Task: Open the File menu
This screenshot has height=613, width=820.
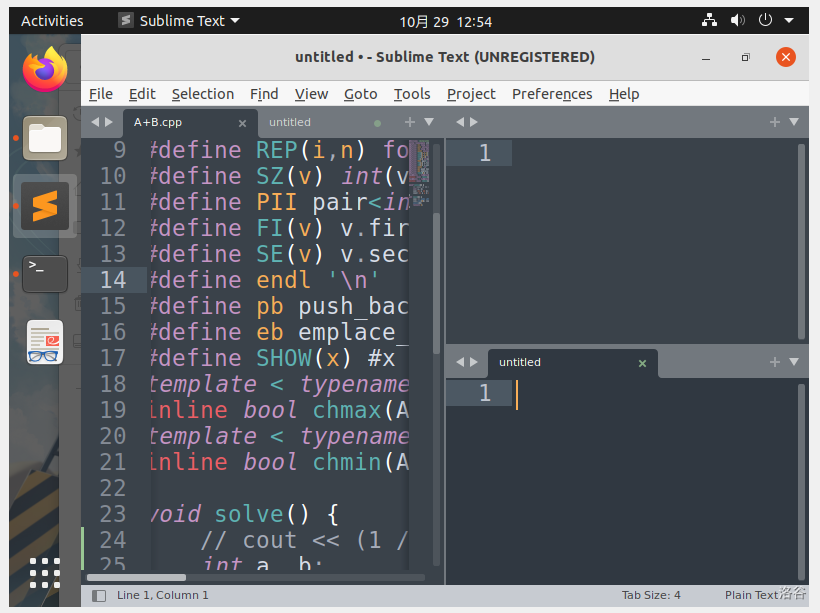Action: pos(101,94)
